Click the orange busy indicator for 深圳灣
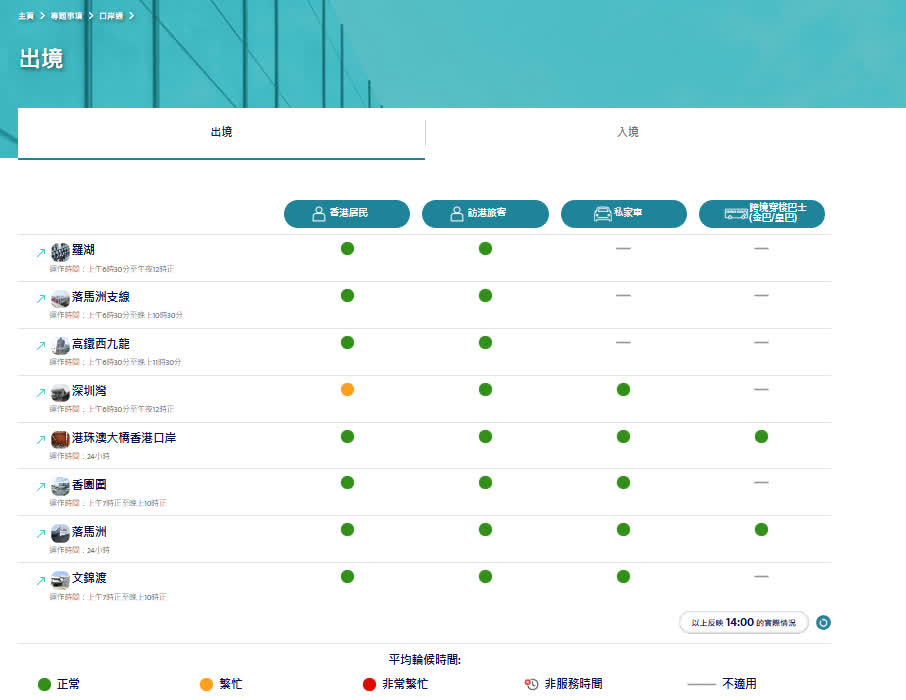 click(x=347, y=389)
